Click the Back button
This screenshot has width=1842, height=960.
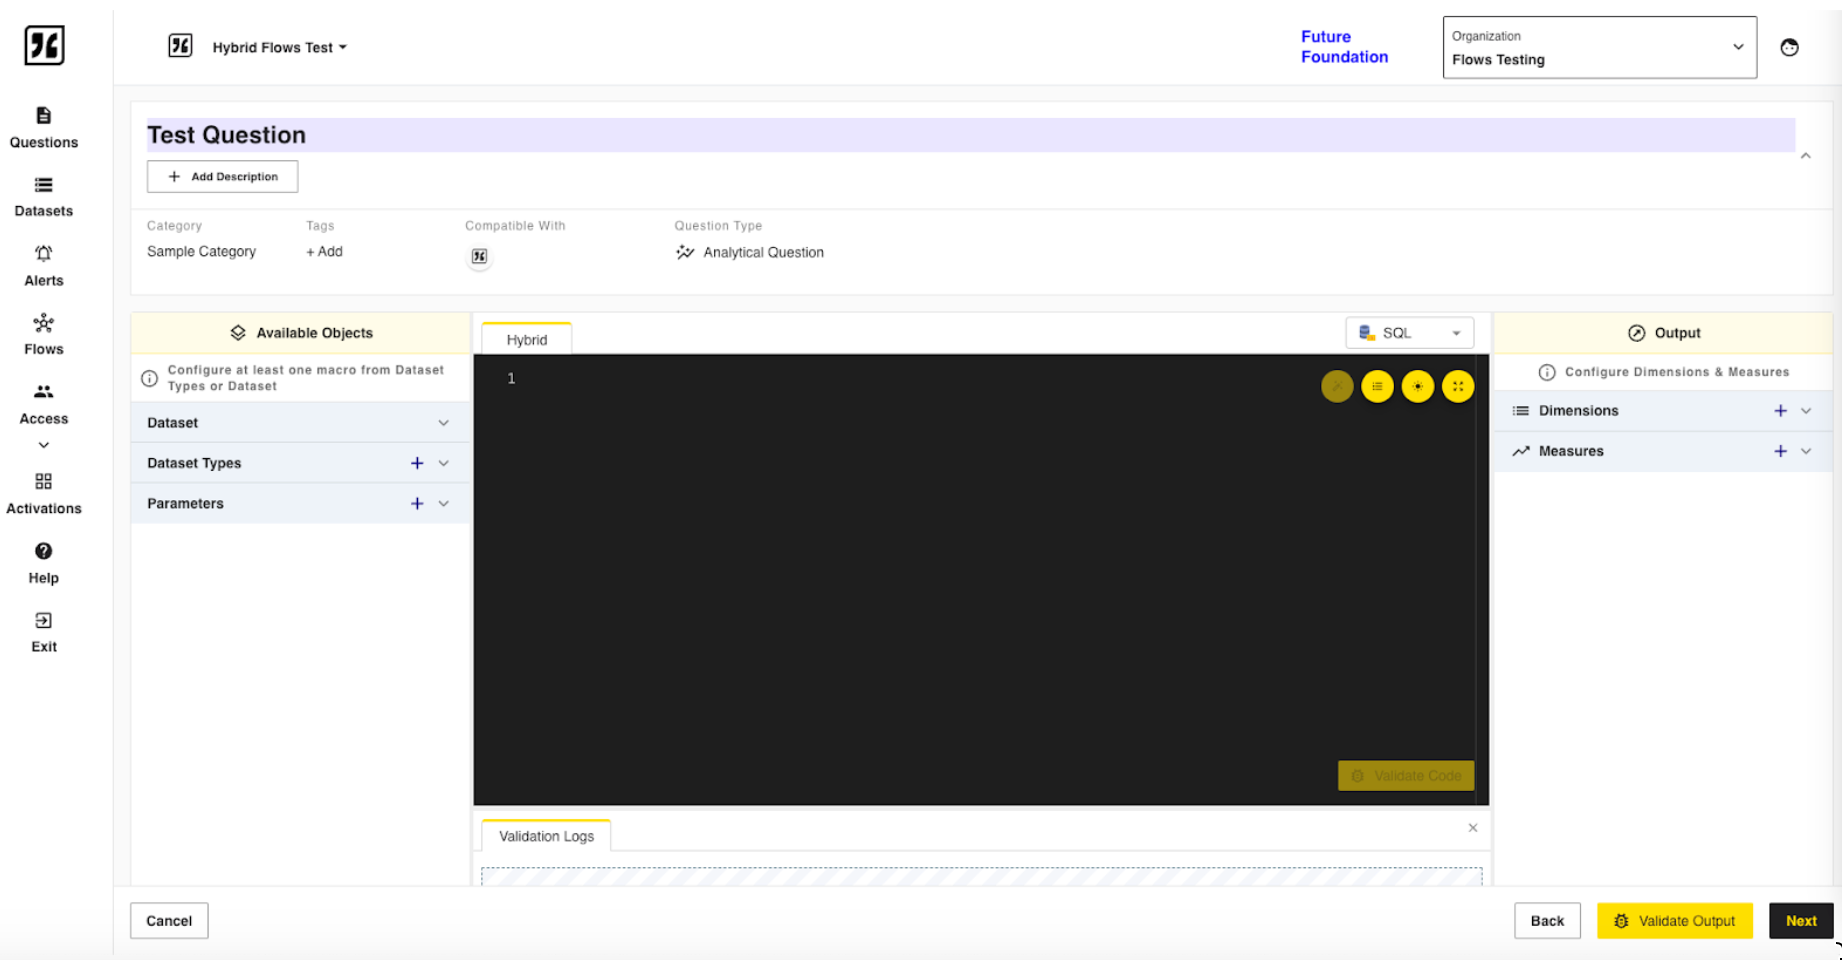1547,921
